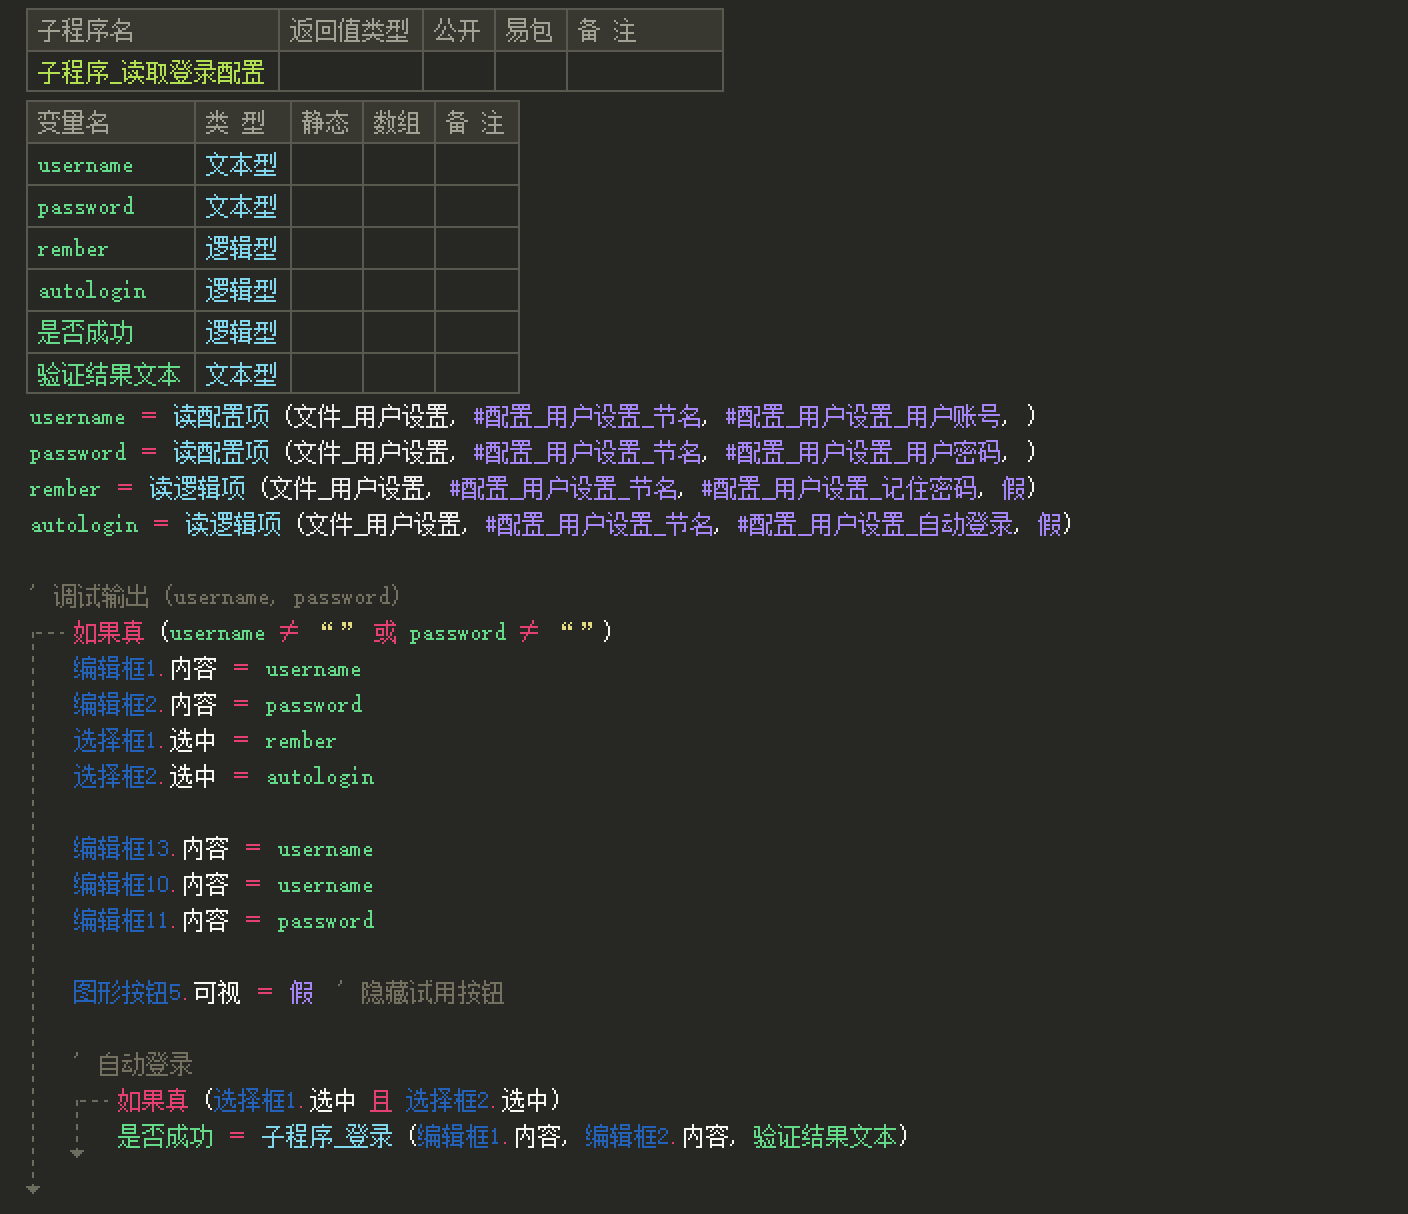Click the 返回值类型 header cell
This screenshot has height=1214, width=1408.
[x=350, y=31]
